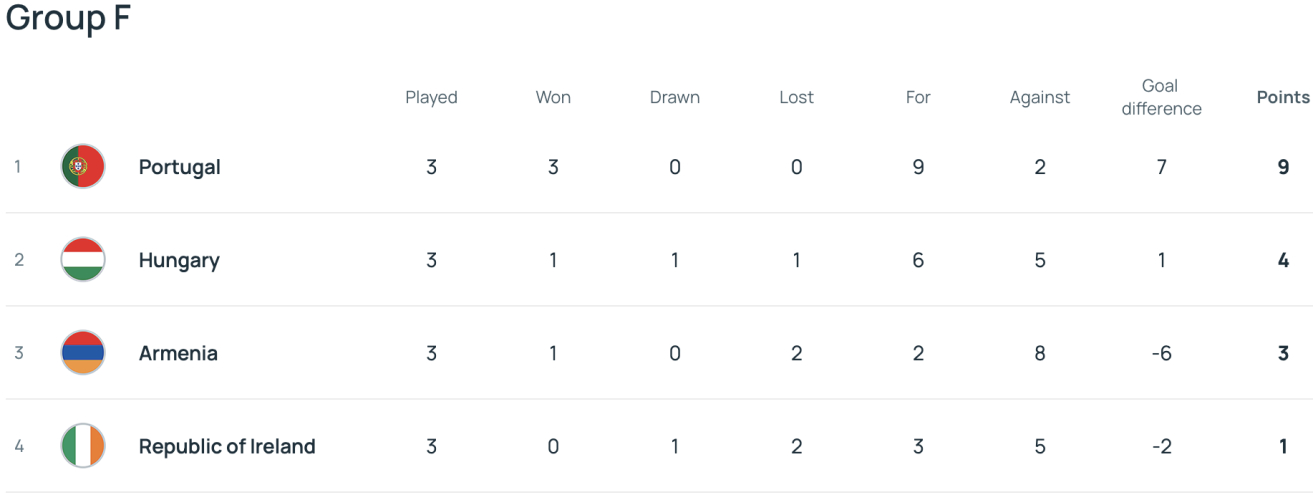1313x500 pixels.
Task: Click the Lost column header
Action: (x=796, y=97)
